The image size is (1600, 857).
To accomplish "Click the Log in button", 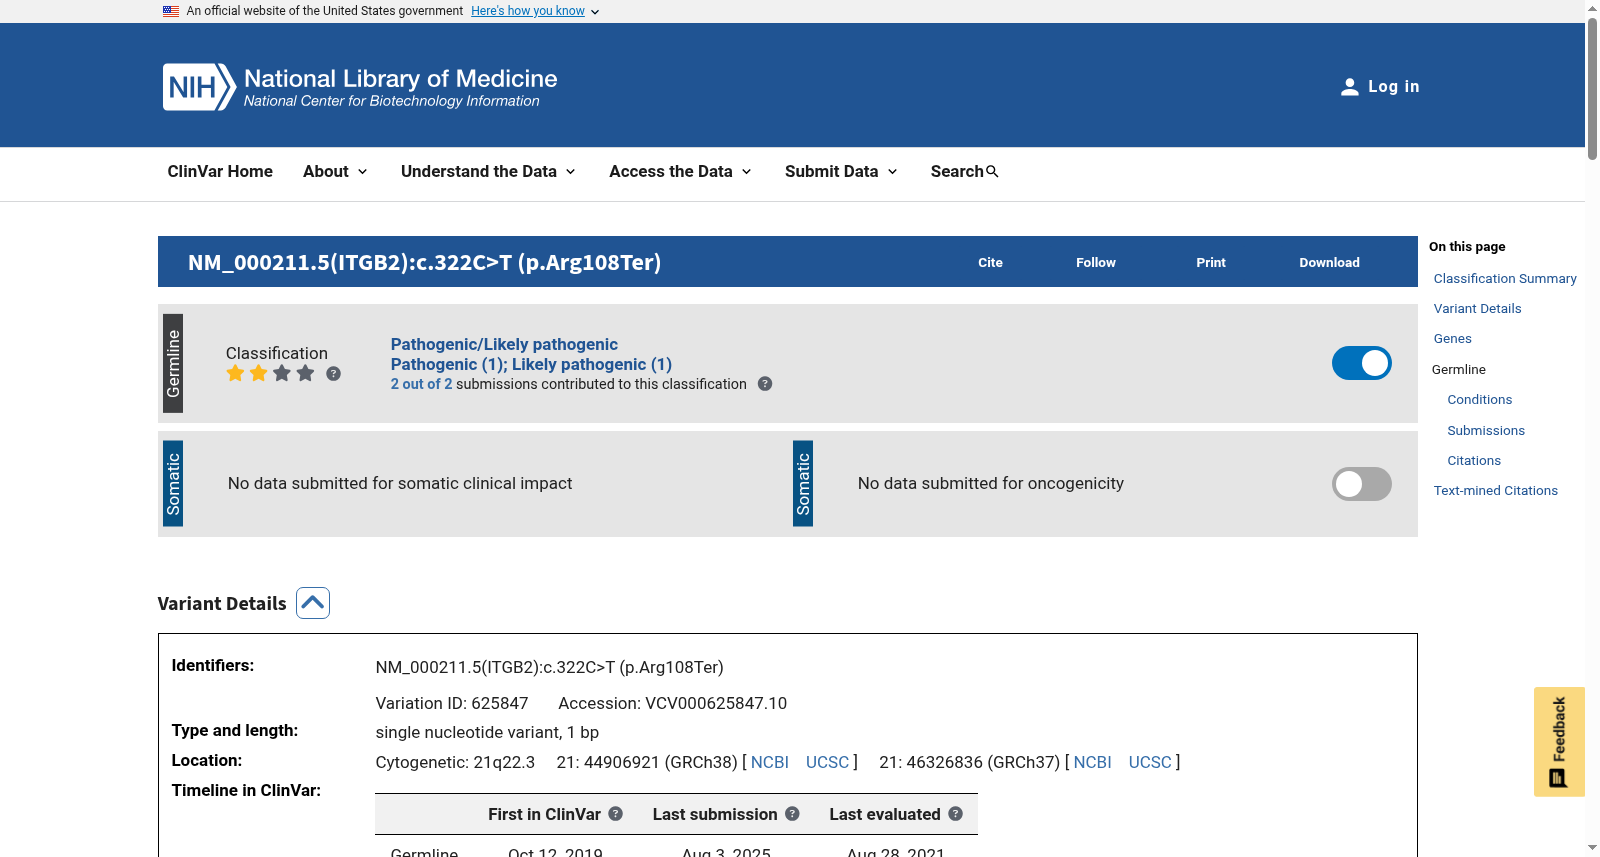I will pyautogui.click(x=1380, y=87).
